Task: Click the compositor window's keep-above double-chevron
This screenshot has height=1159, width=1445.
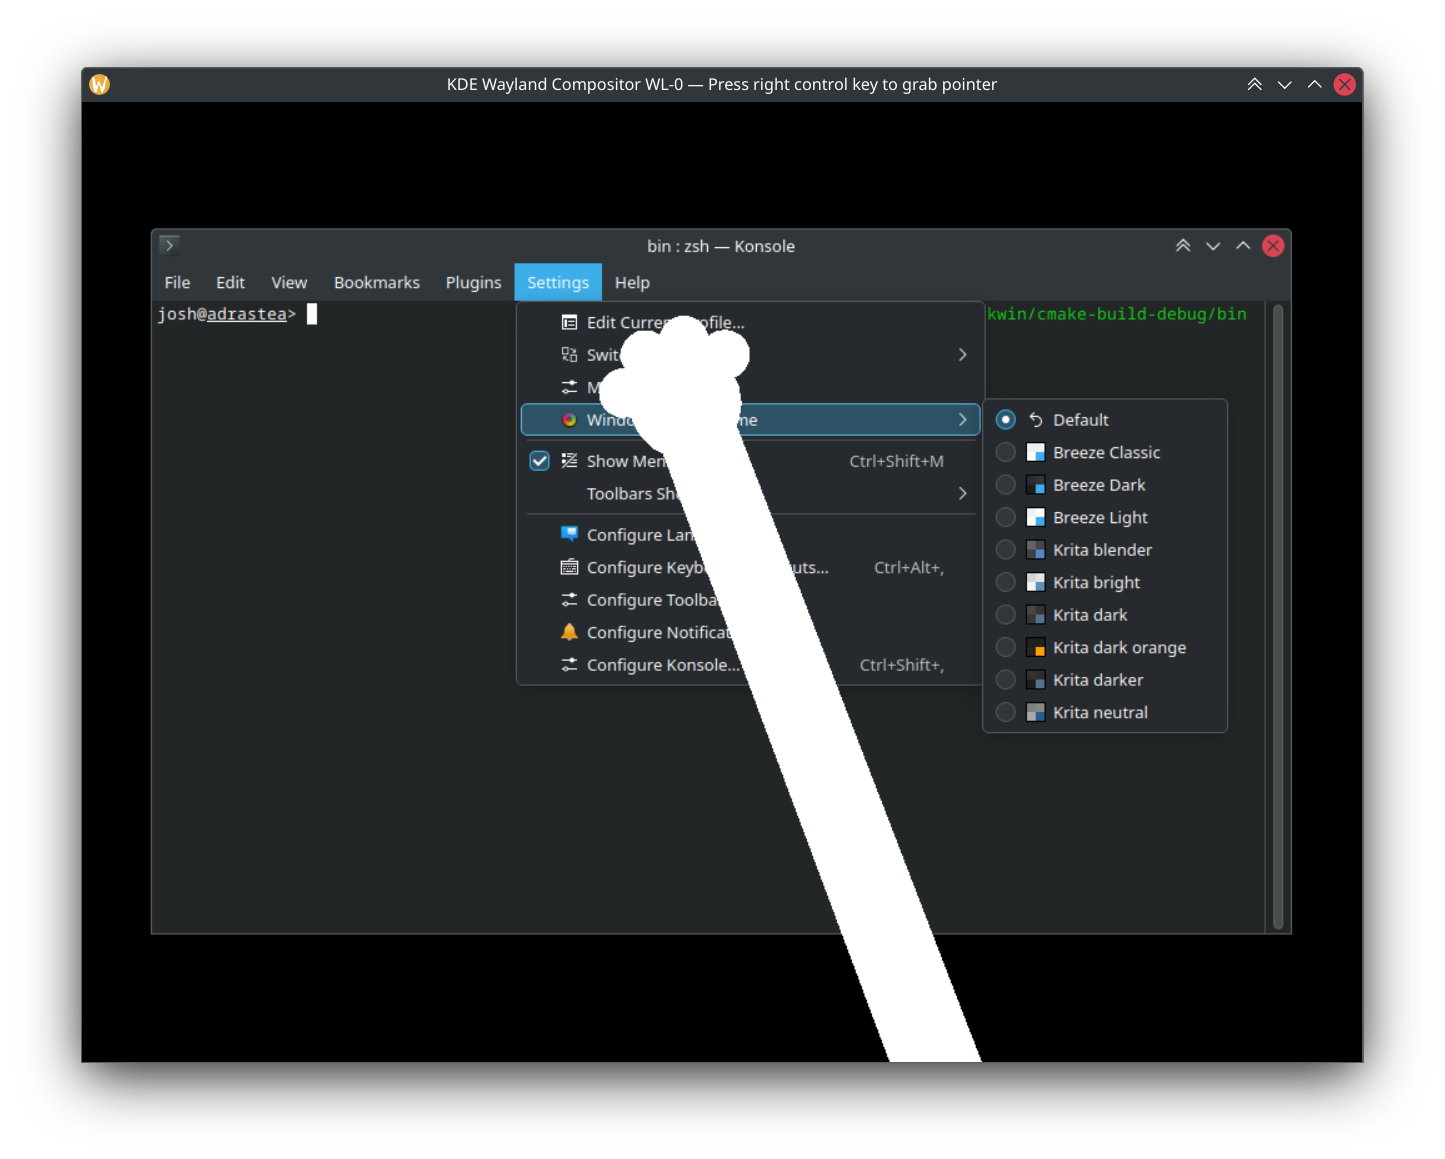Action: coord(1254,84)
